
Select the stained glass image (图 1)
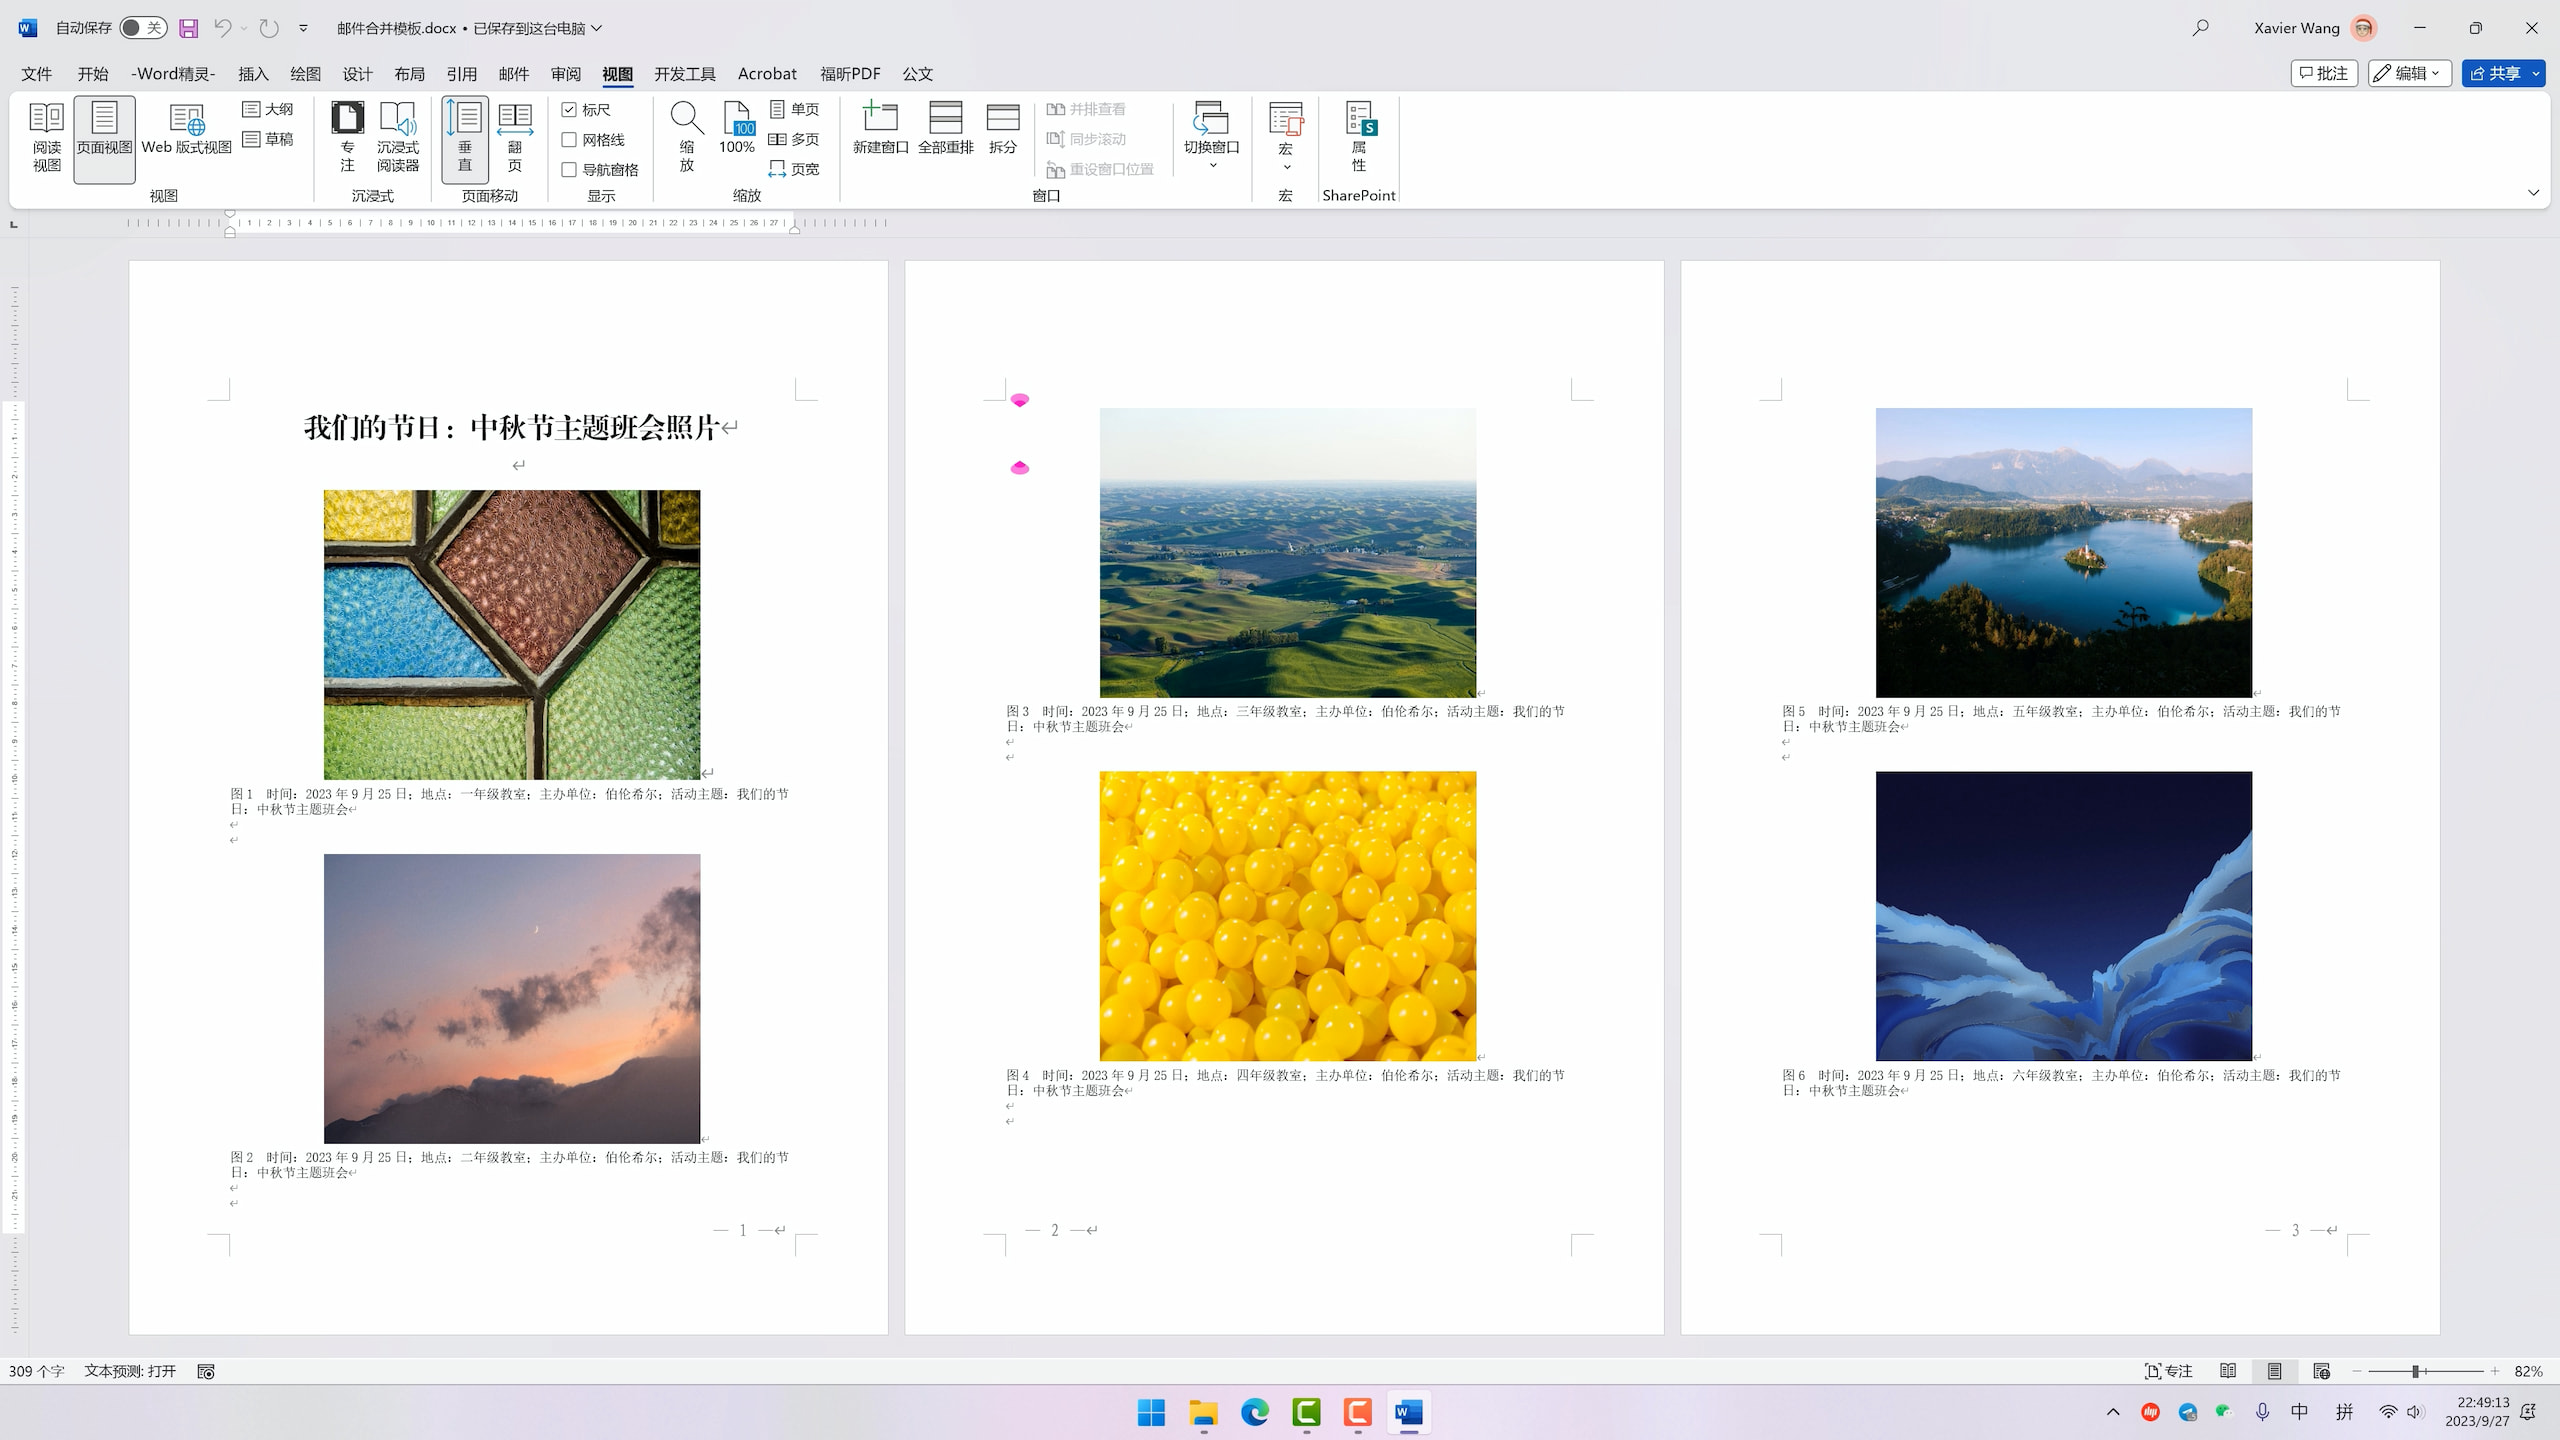click(512, 634)
